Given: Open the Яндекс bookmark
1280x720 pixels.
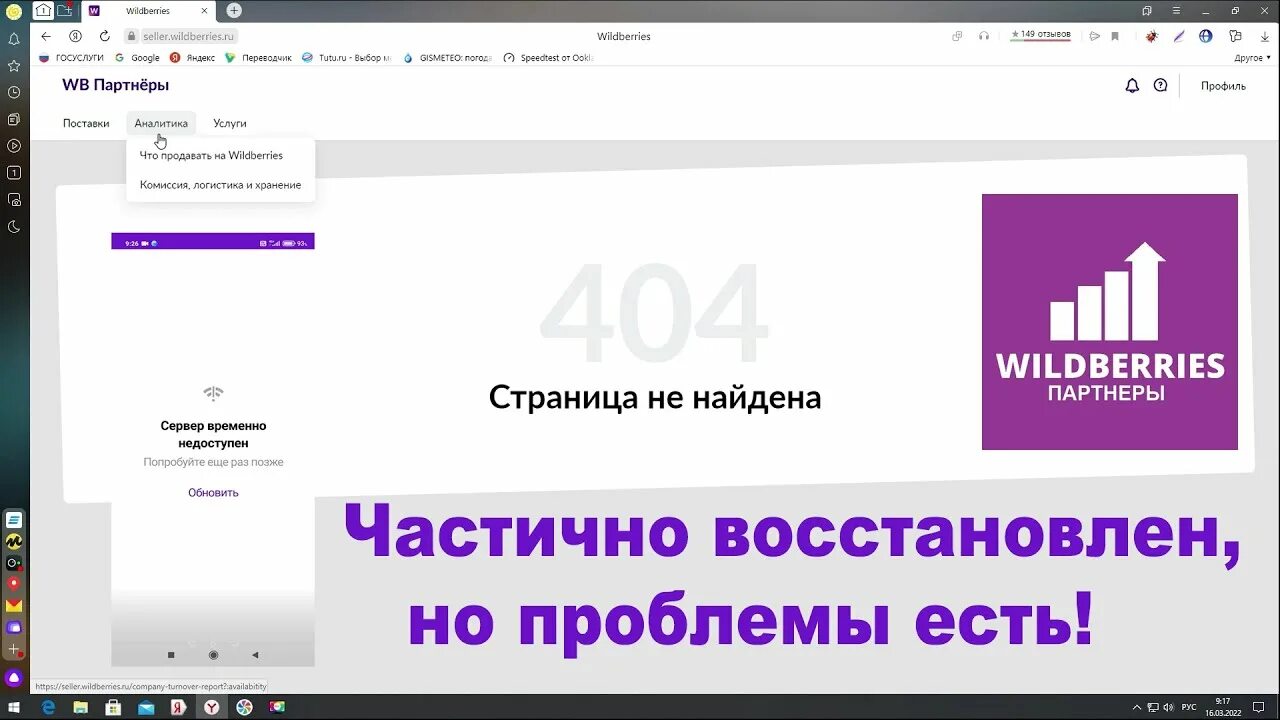Looking at the screenshot, I should (x=193, y=58).
